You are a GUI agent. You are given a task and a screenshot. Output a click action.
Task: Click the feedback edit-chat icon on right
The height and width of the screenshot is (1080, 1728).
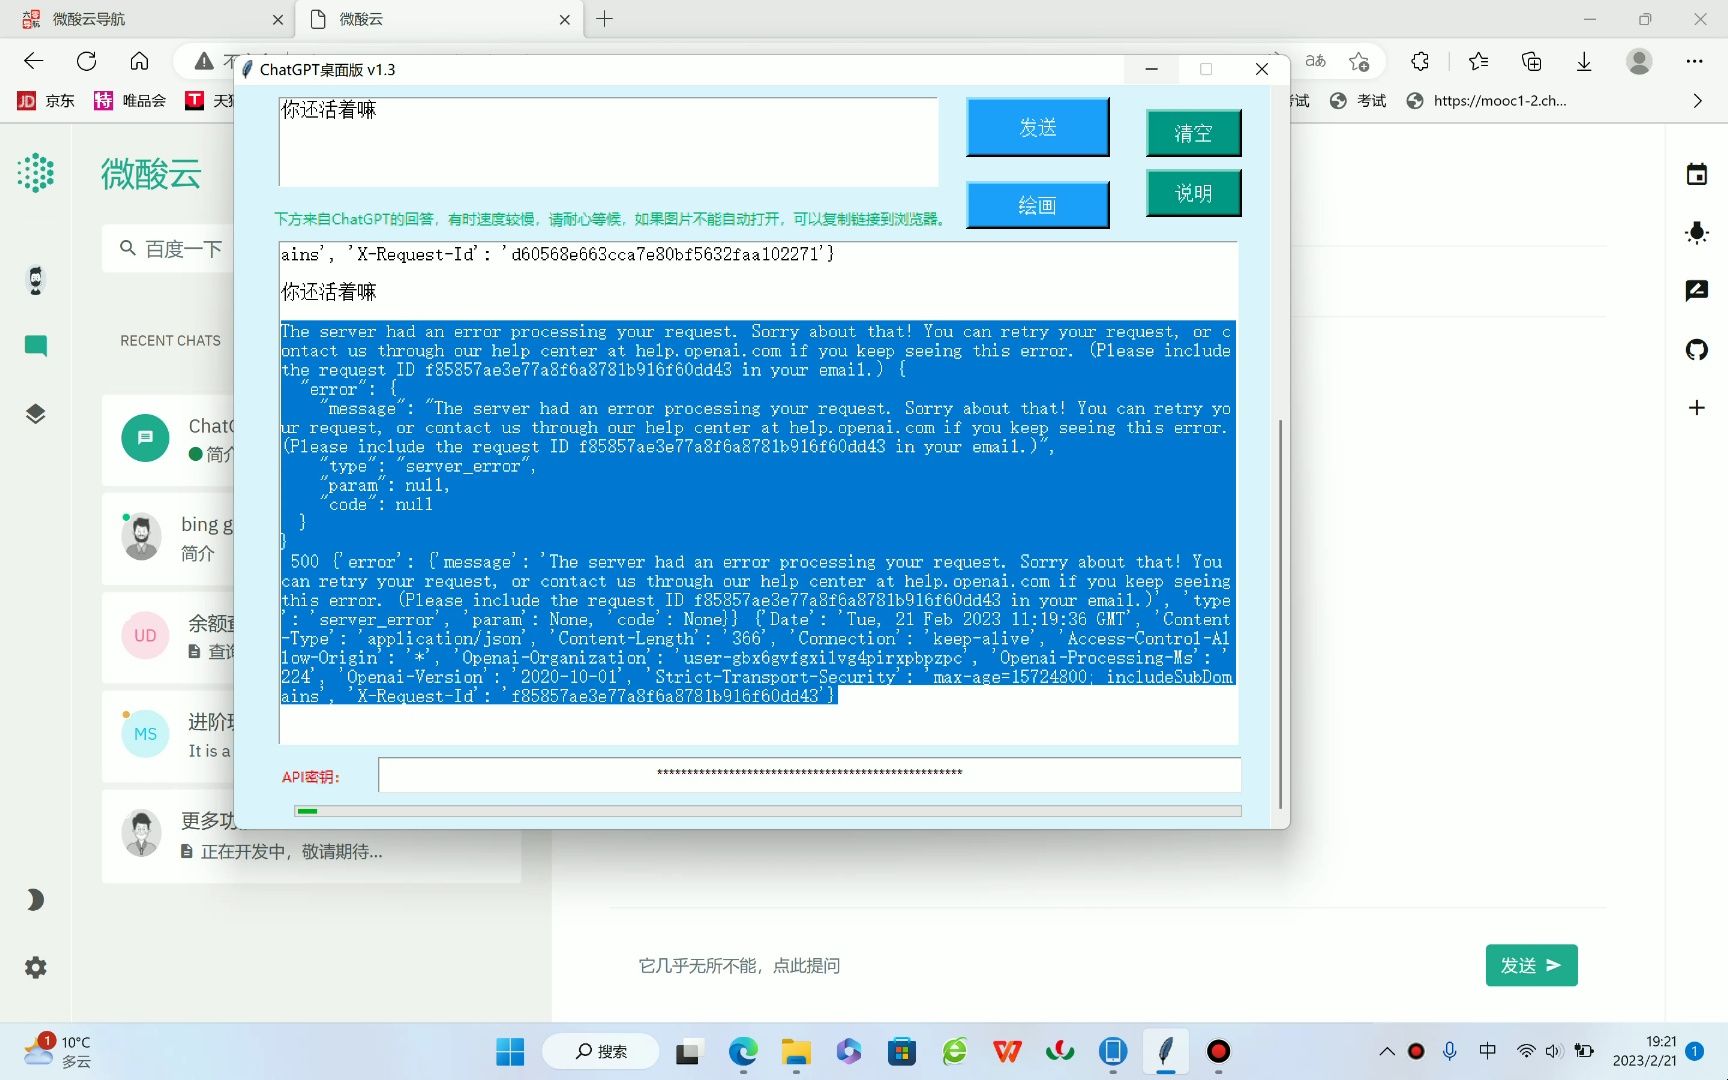coord(1697,291)
